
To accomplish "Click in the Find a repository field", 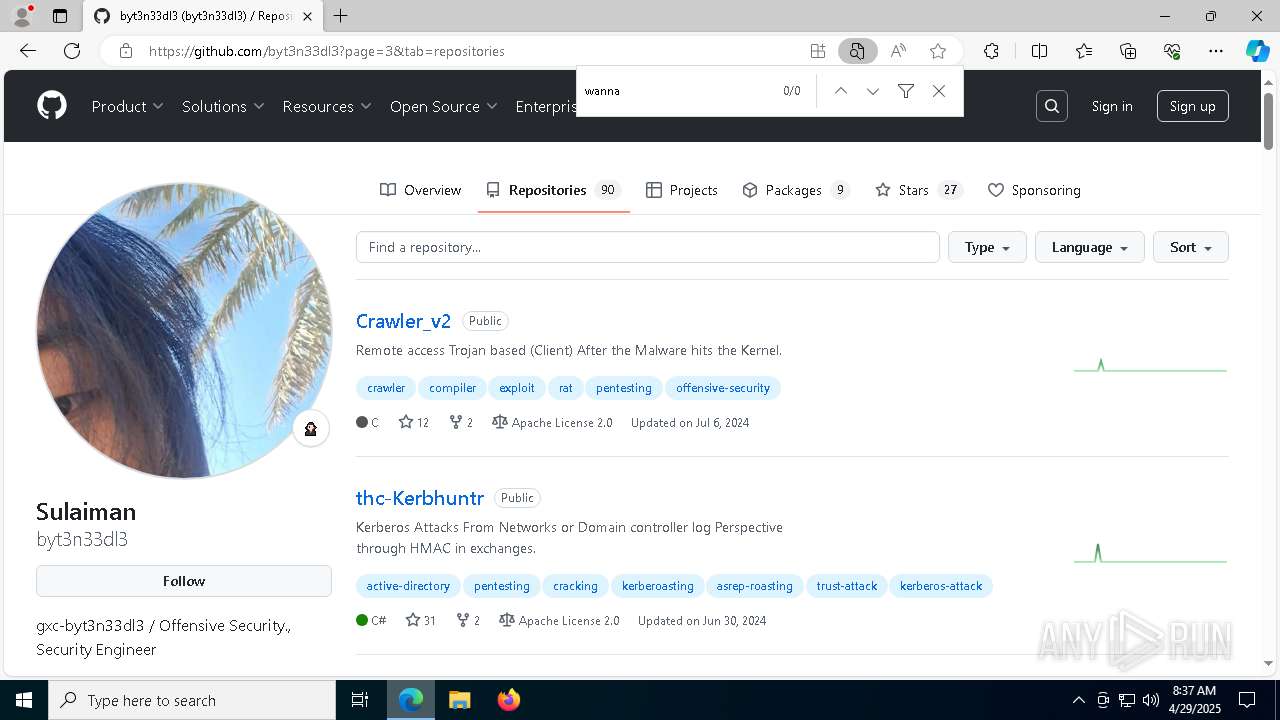I will click(648, 247).
